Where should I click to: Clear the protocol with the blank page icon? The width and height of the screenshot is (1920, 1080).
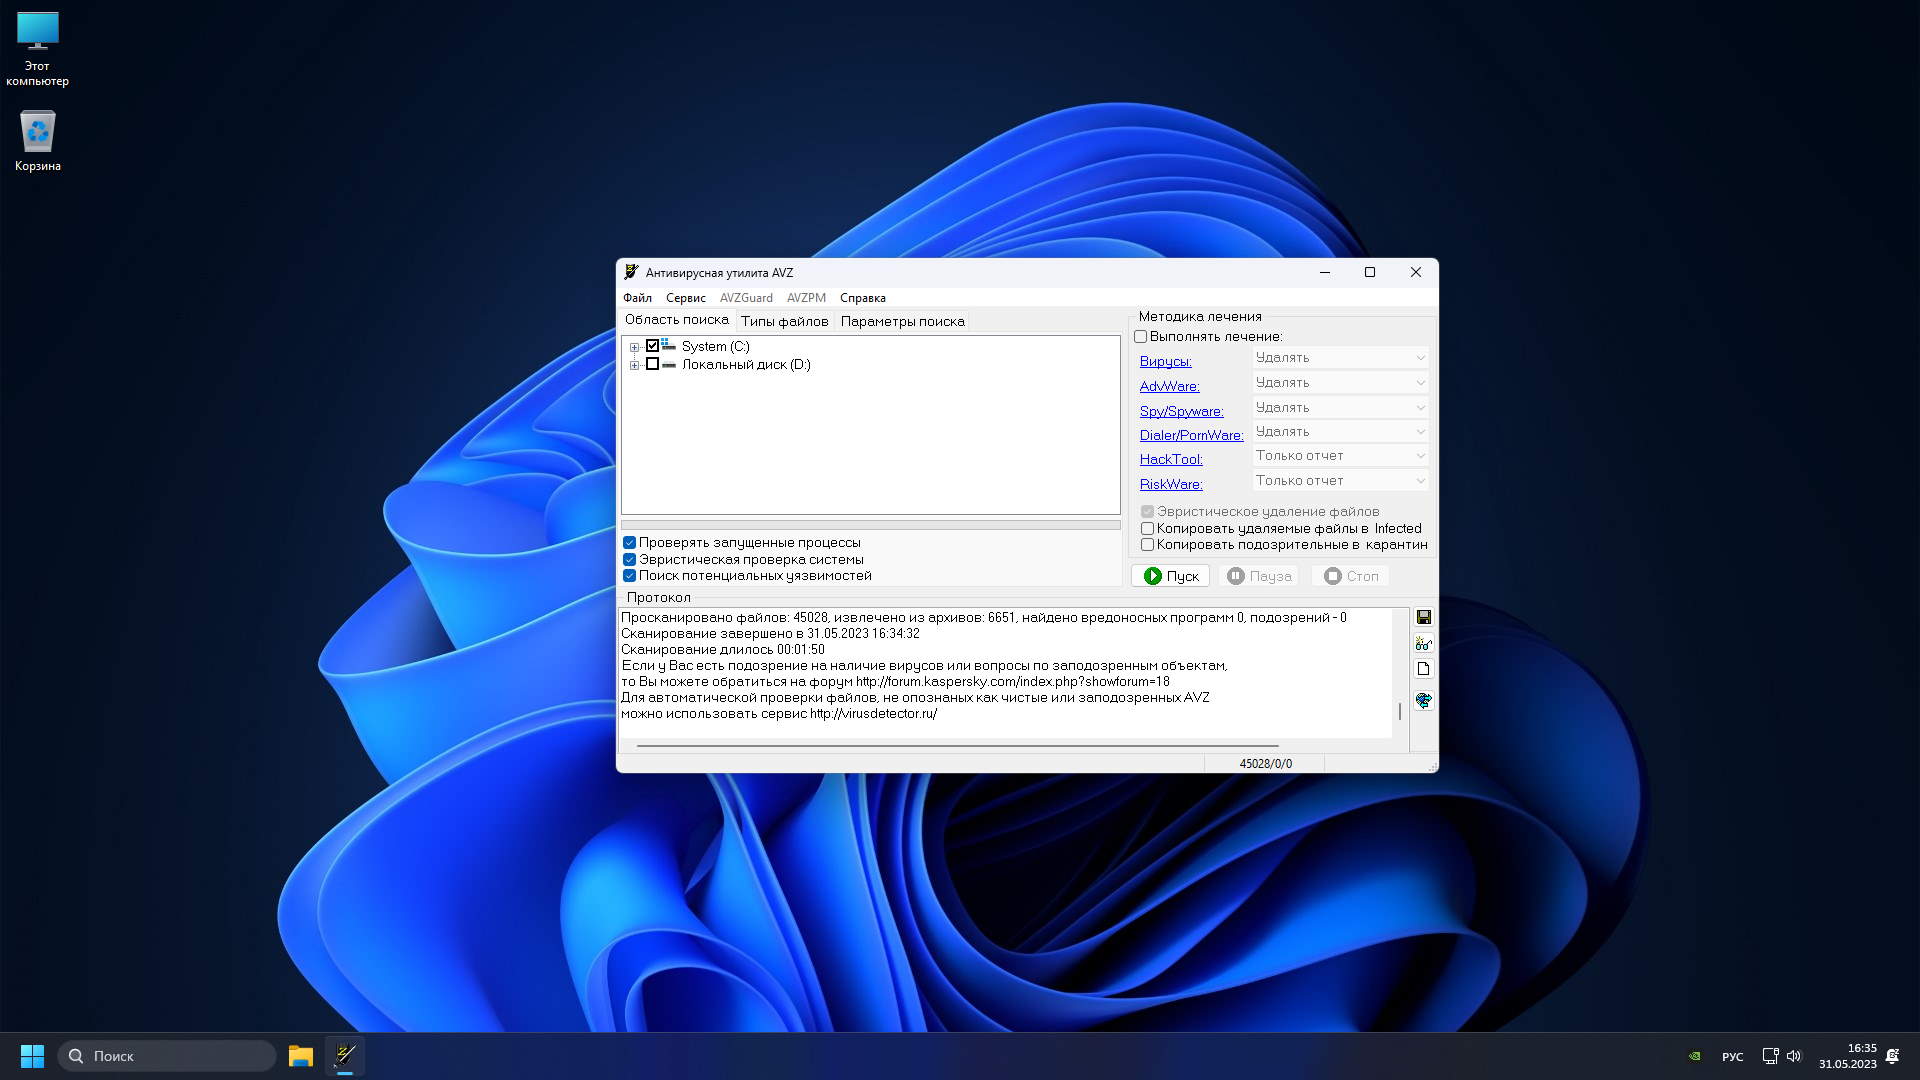(x=1423, y=669)
